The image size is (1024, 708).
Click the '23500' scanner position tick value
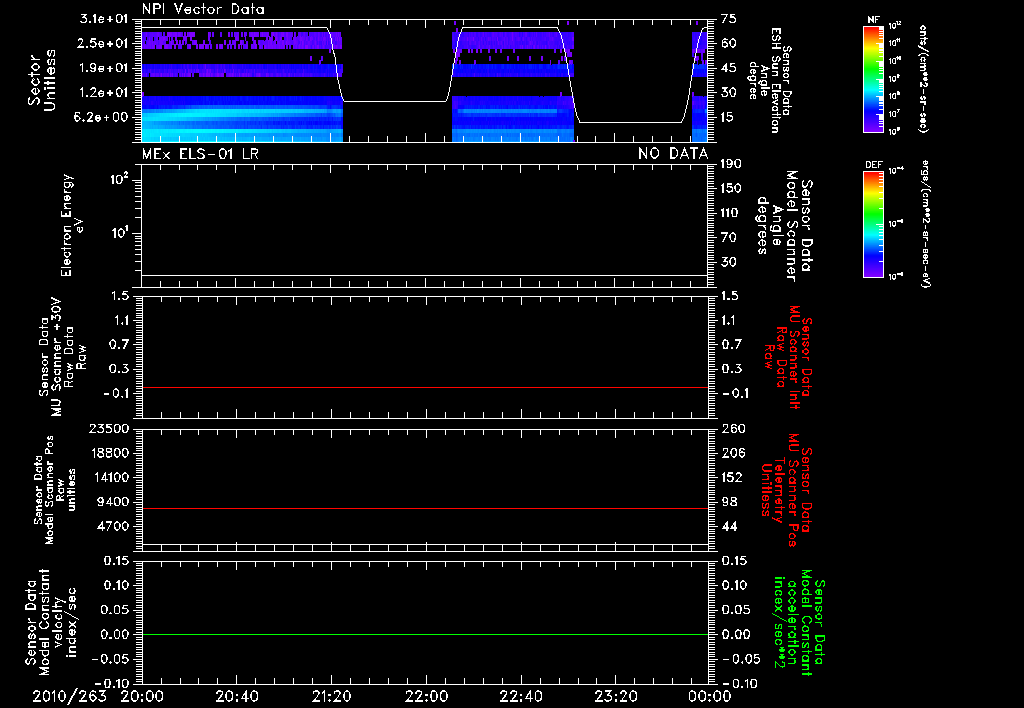point(110,428)
